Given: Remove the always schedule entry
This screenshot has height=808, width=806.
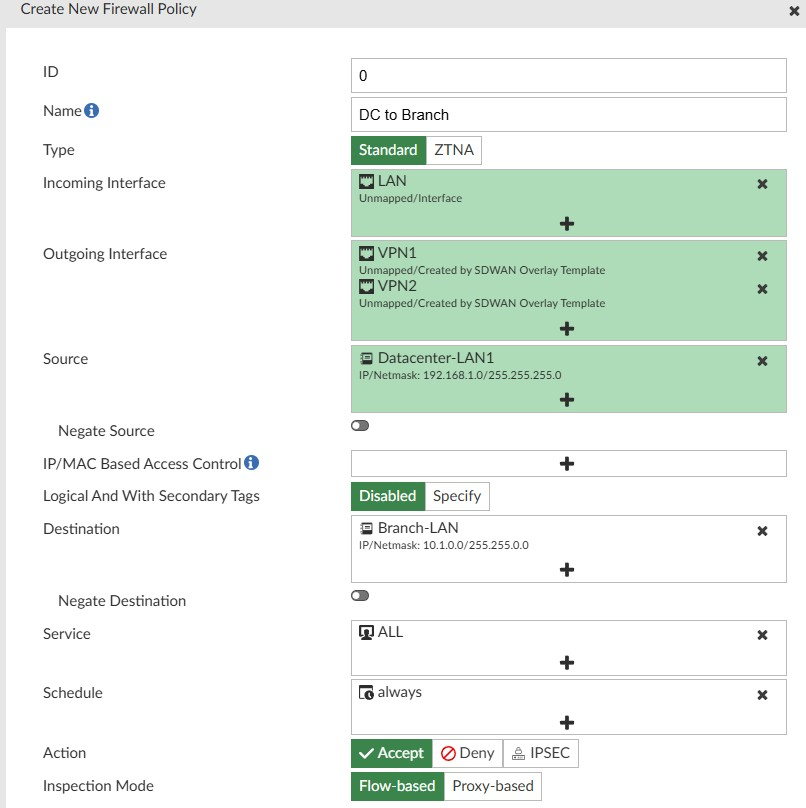Looking at the screenshot, I should 762,694.
